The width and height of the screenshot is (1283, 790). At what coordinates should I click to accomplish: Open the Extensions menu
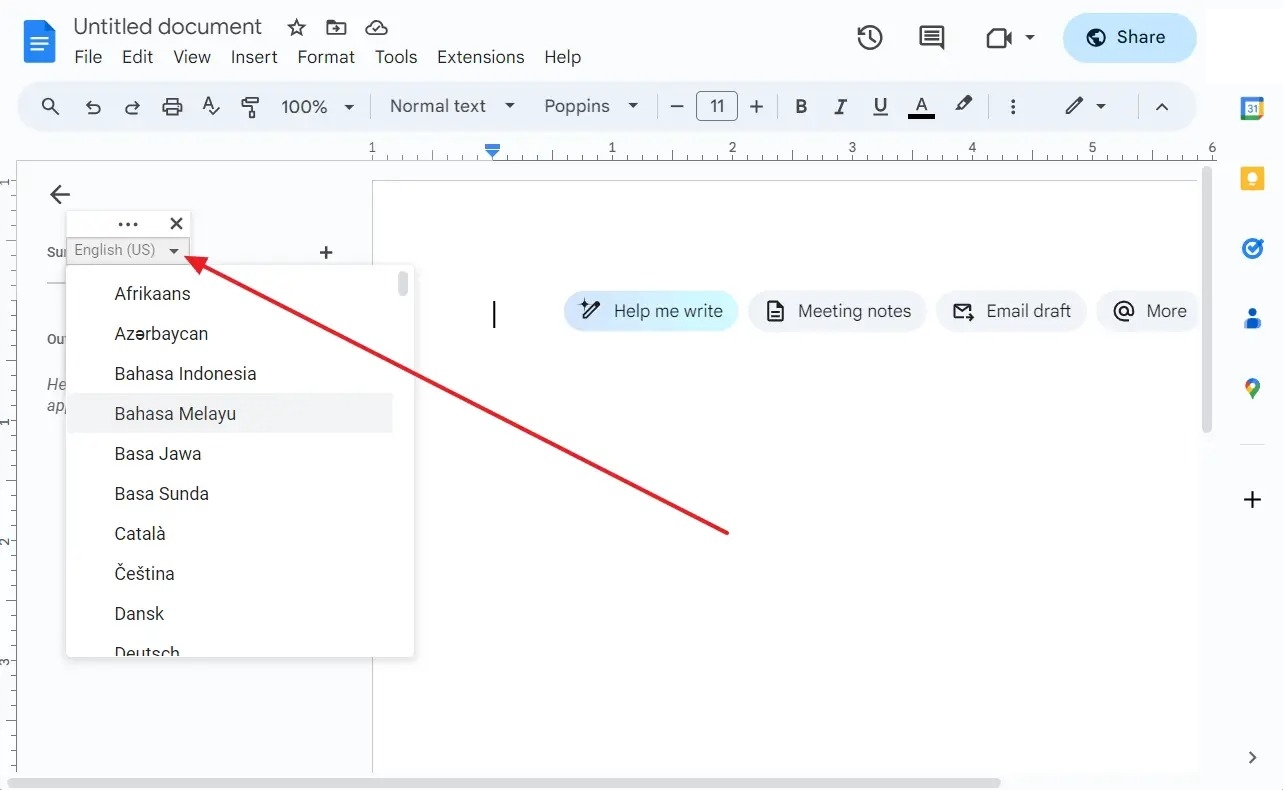[x=480, y=57]
